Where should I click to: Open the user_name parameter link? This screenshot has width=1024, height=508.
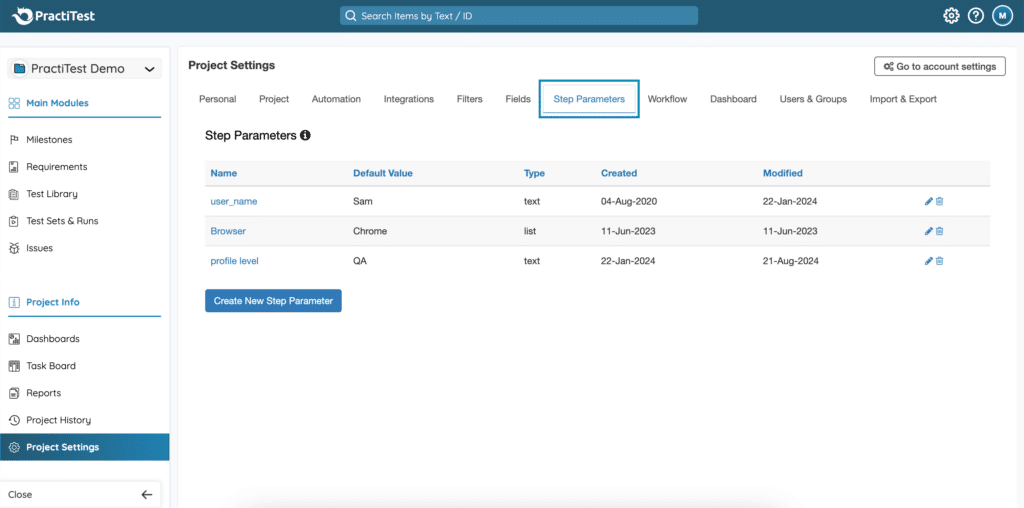(233, 201)
